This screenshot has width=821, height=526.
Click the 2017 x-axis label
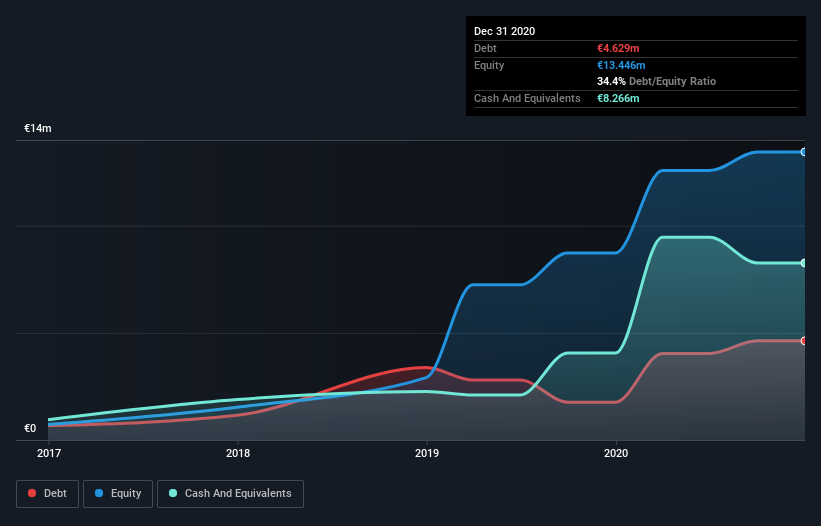point(49,453)
